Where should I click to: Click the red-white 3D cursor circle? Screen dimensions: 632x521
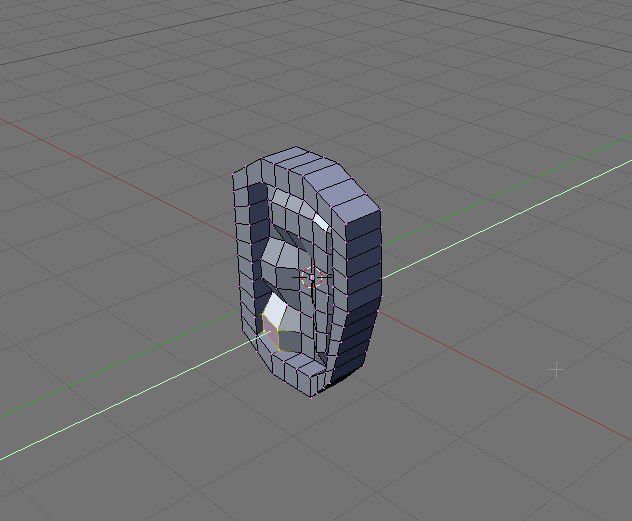pyautogui.click(x=312, y=277)
